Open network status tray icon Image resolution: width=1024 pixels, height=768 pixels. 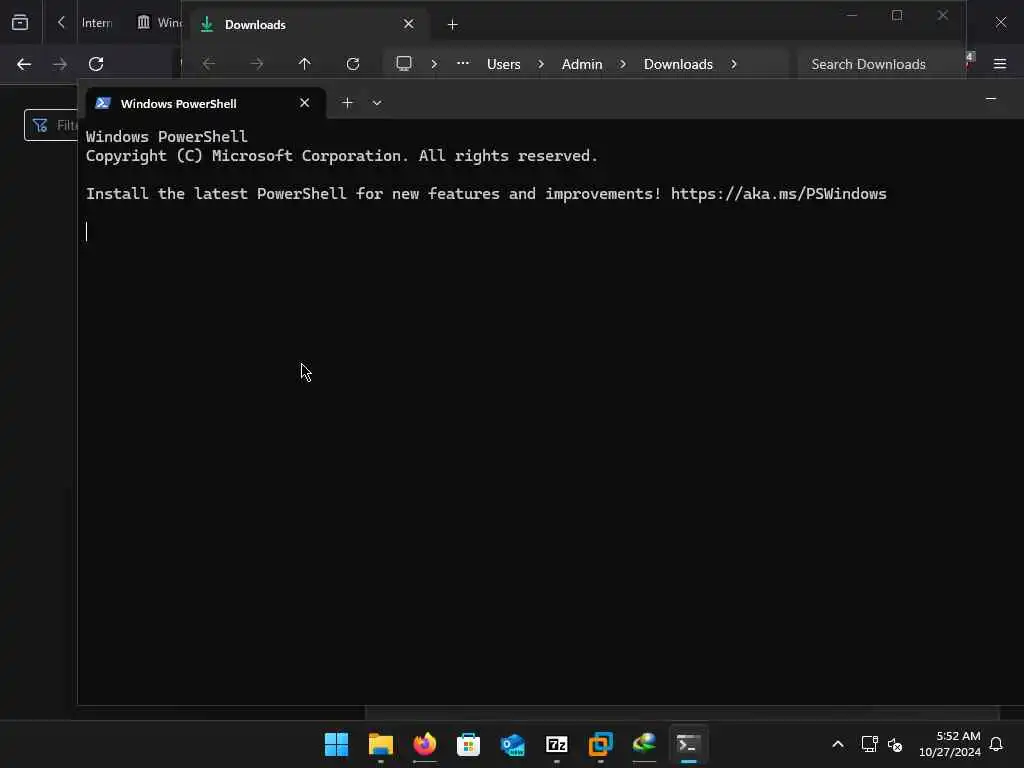click(x=869, y=744)
